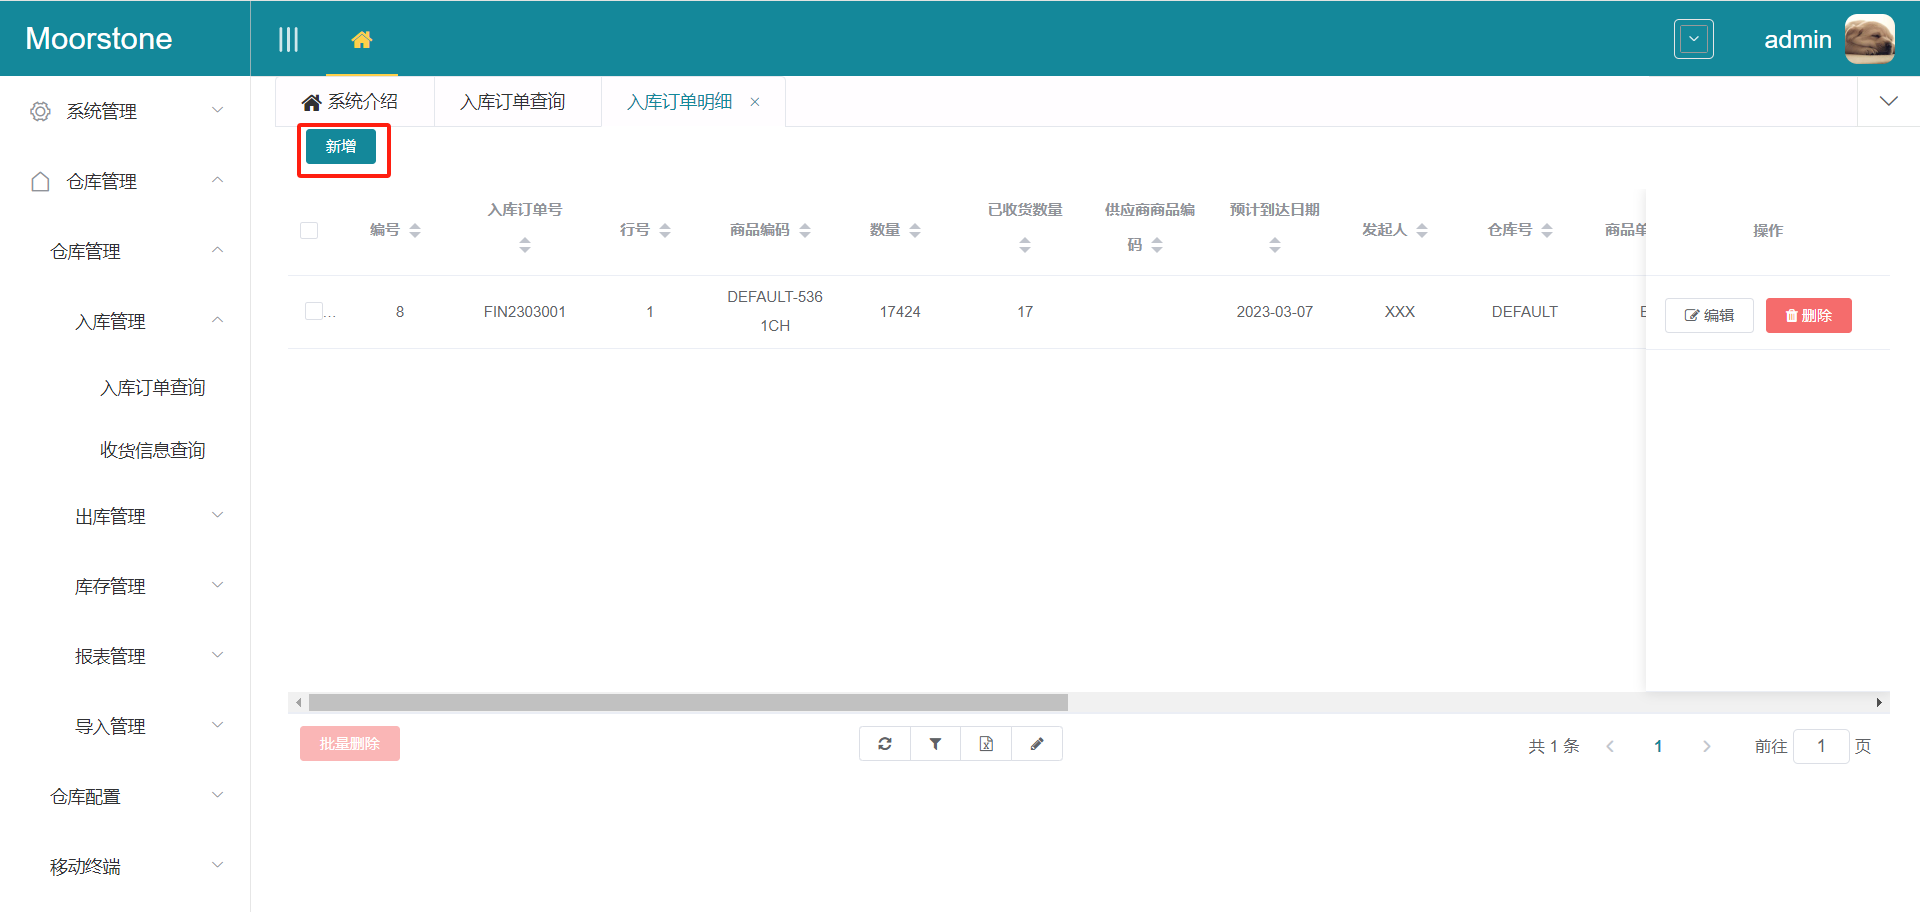The width and height of the screenshot is (1920, 912).
Task: Click the Excel export icon
Action: pyautogui.click(x=986, y=744)
